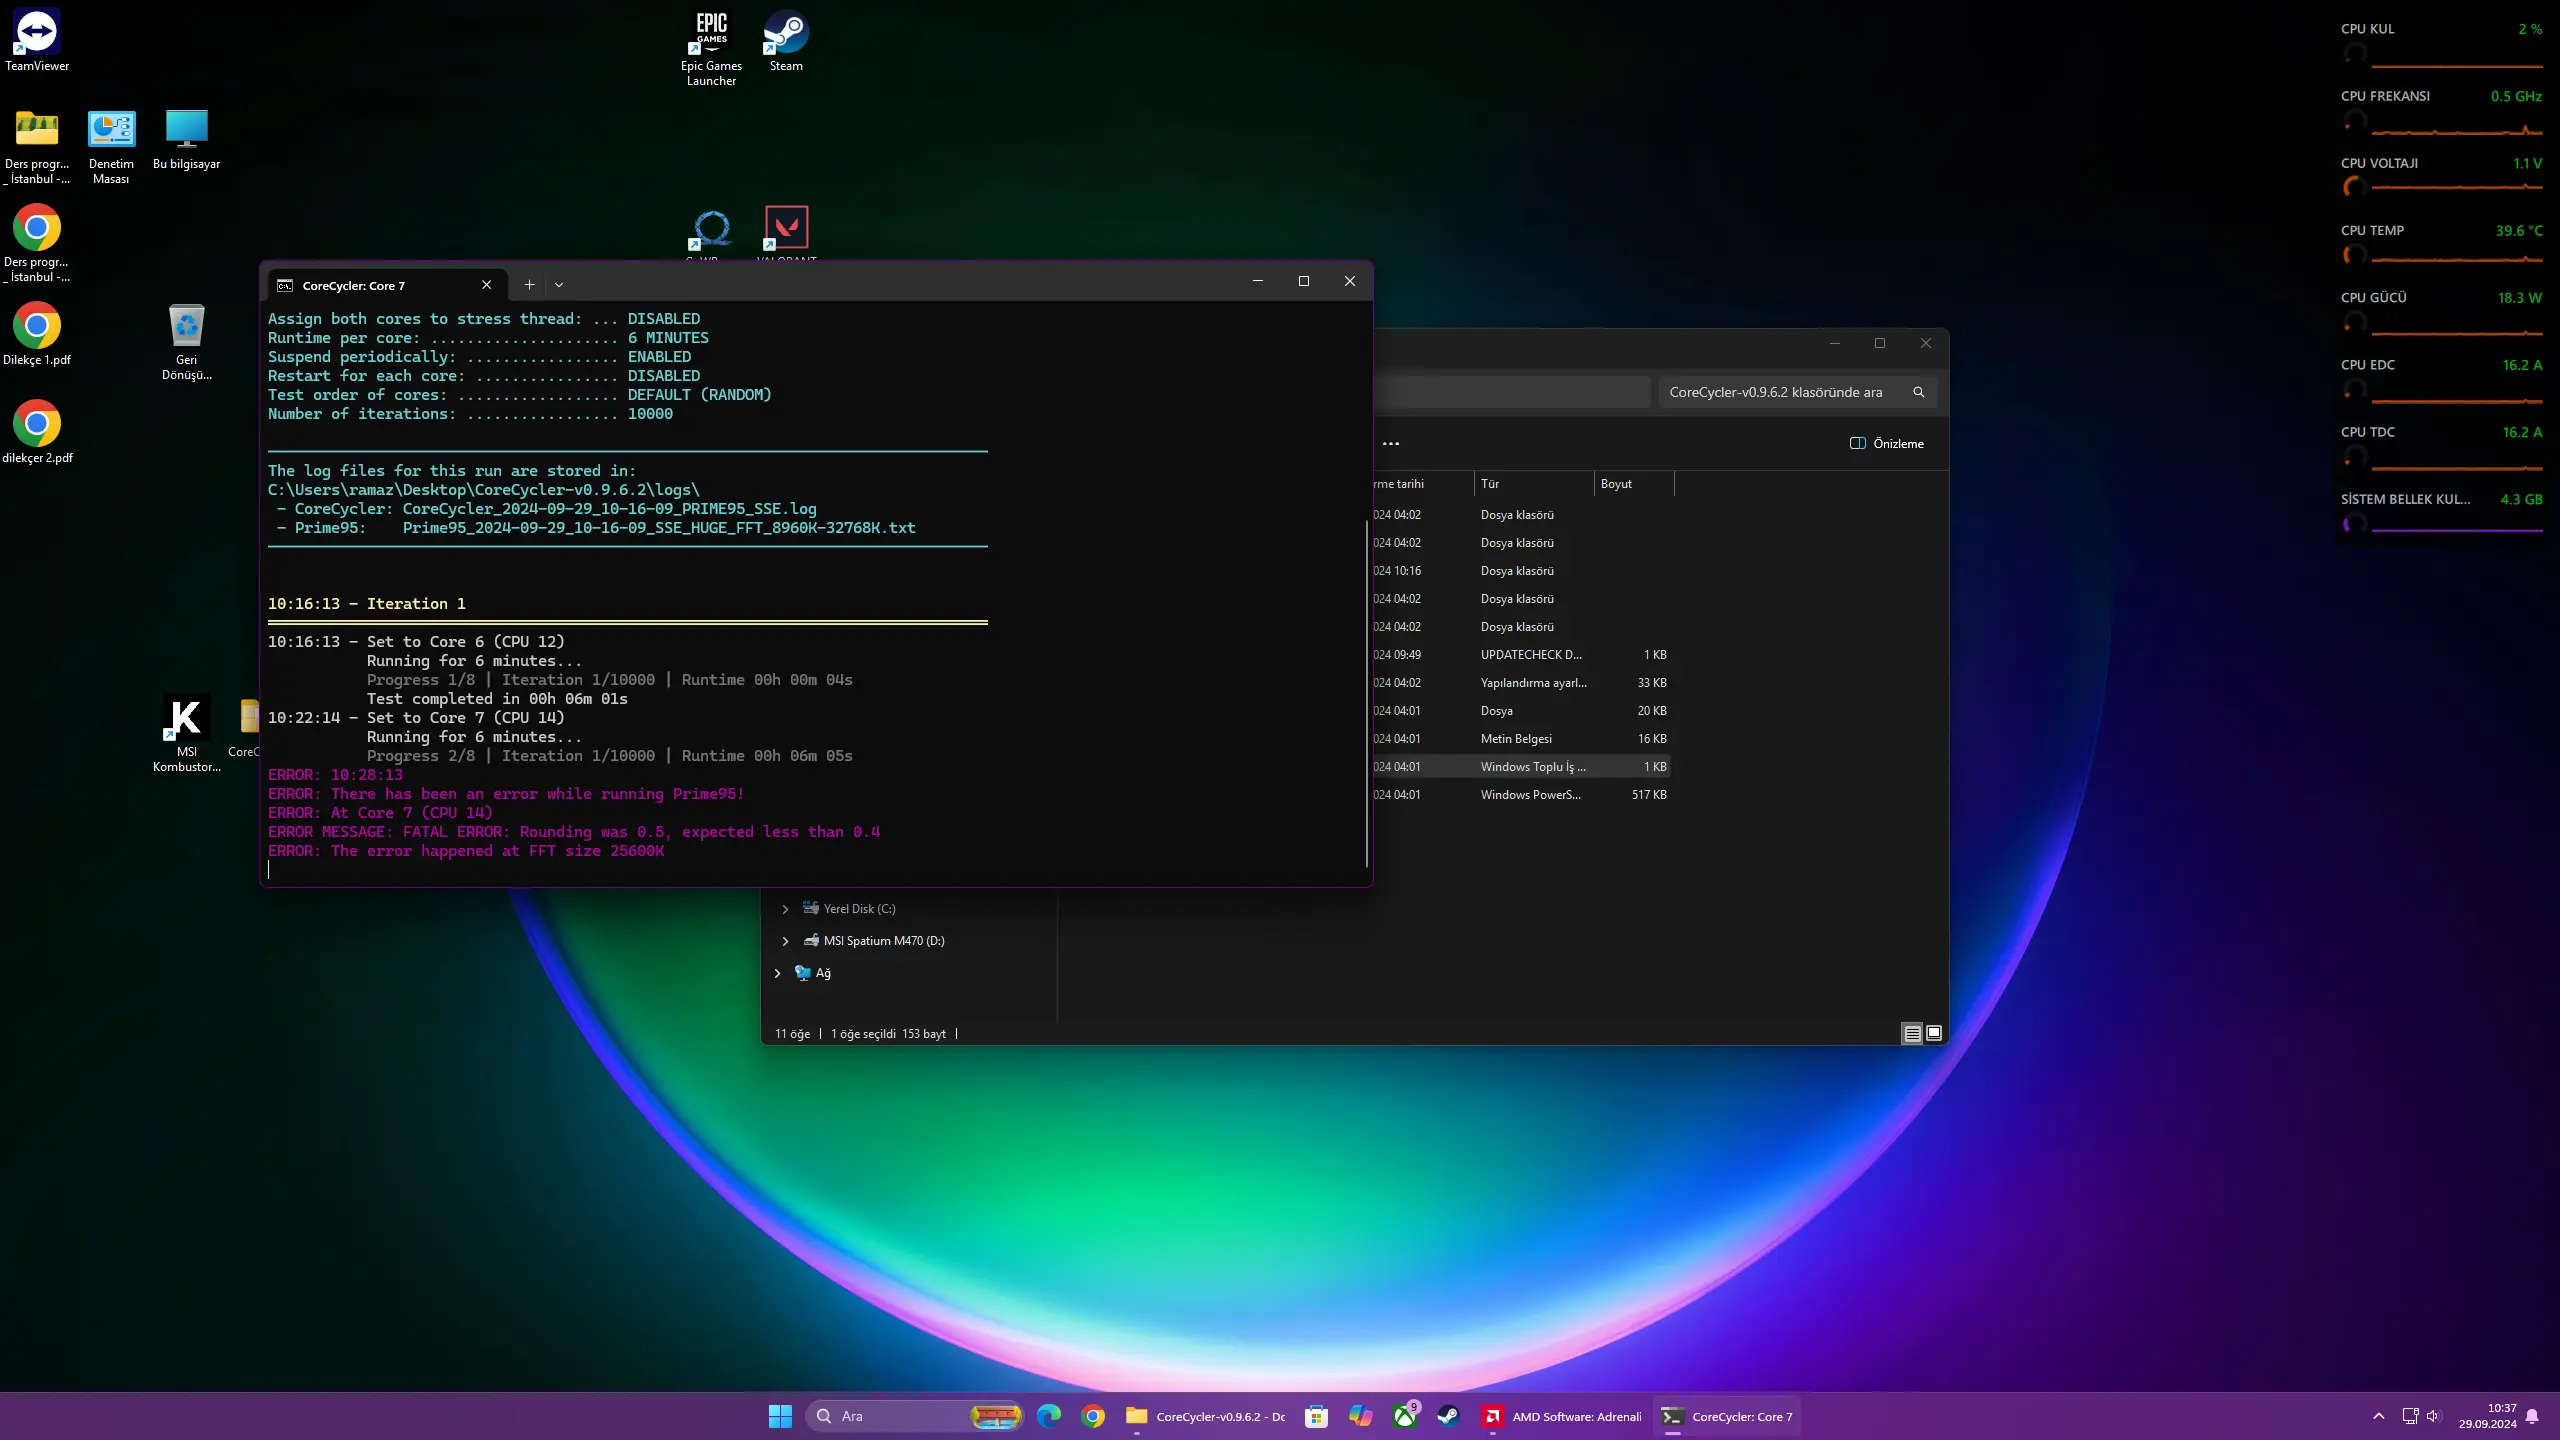2560x1440 pixels.
Task: Open the taskbar clock and date
Action: coord(2487,1416)
